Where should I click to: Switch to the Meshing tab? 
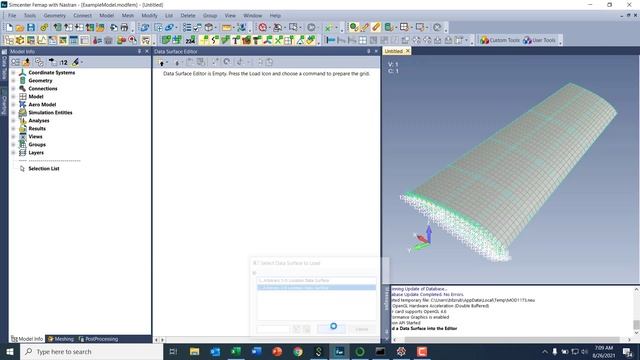point(61,339)
